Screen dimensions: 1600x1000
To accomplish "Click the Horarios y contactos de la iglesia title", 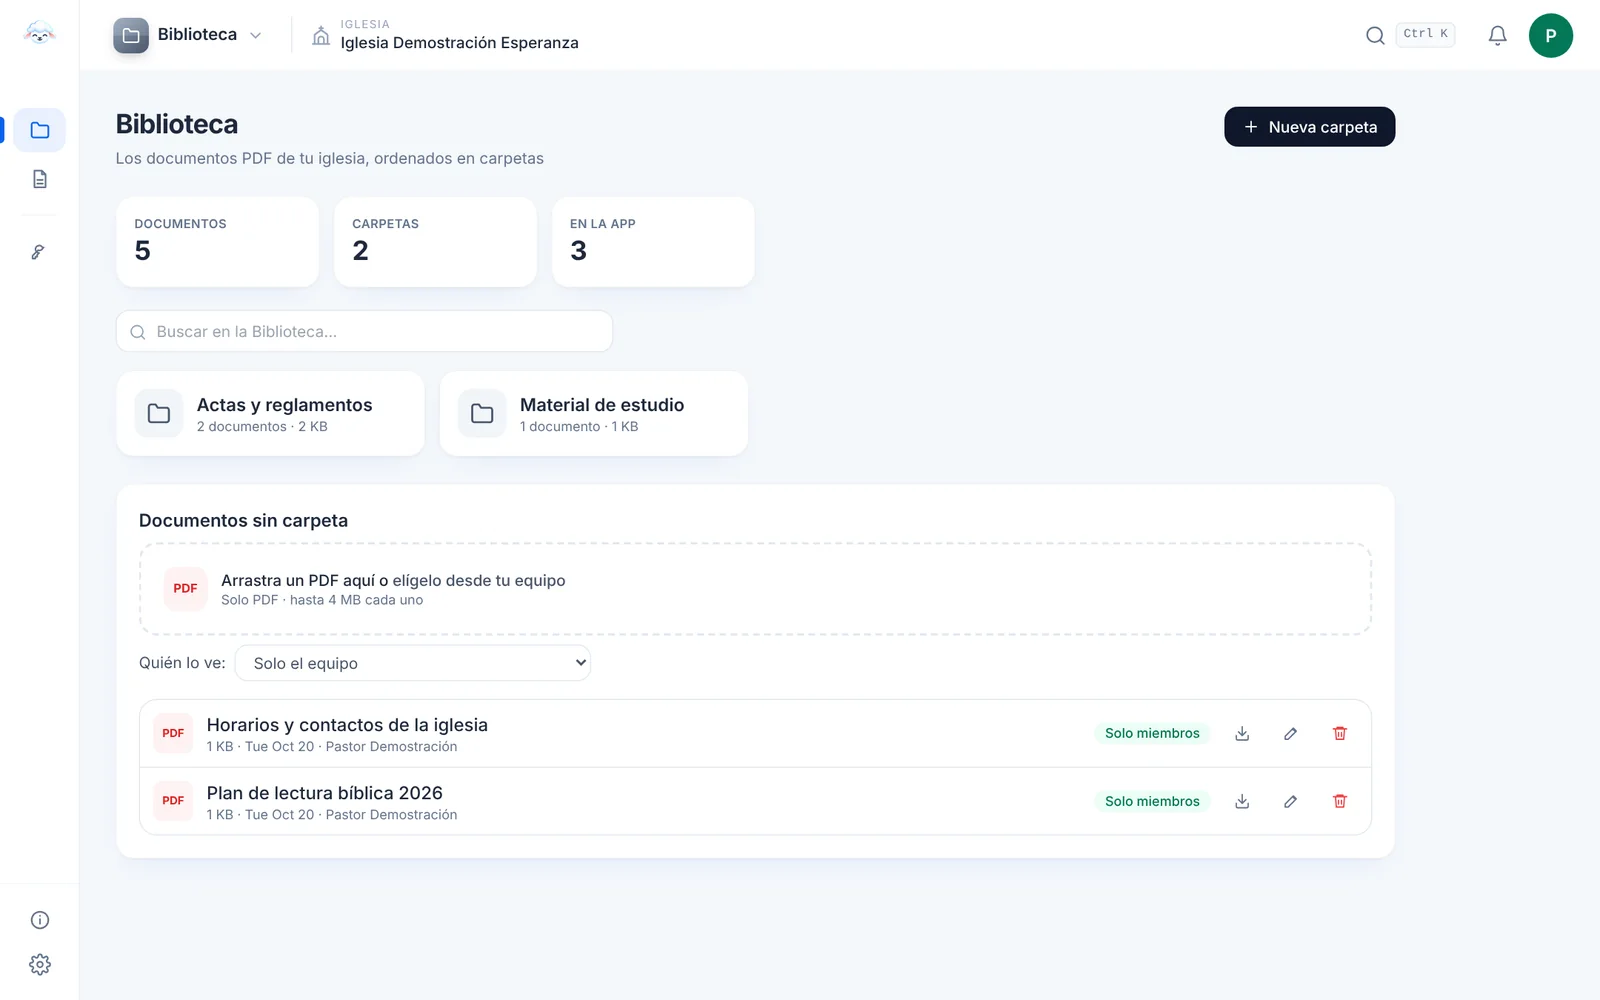I will (347, 725).
